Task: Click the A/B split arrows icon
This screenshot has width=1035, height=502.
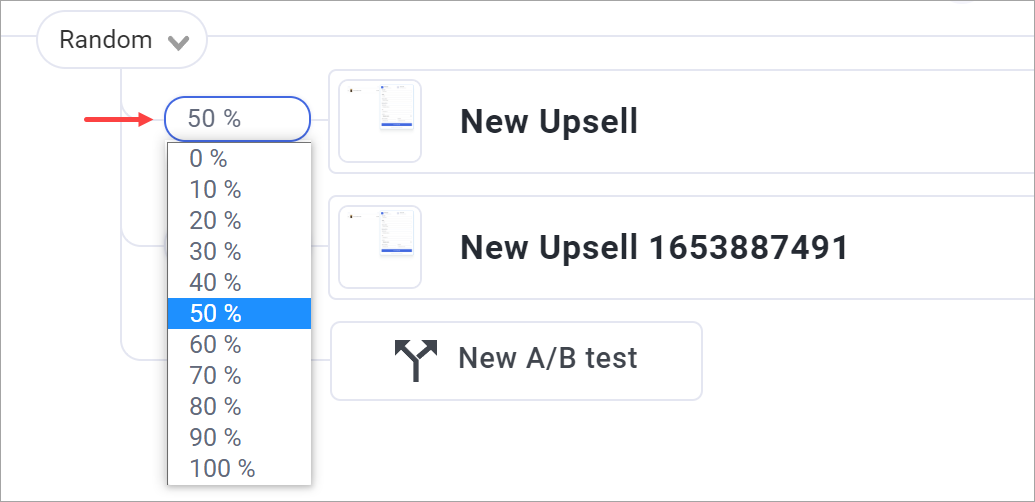Action: click(416, 360)
